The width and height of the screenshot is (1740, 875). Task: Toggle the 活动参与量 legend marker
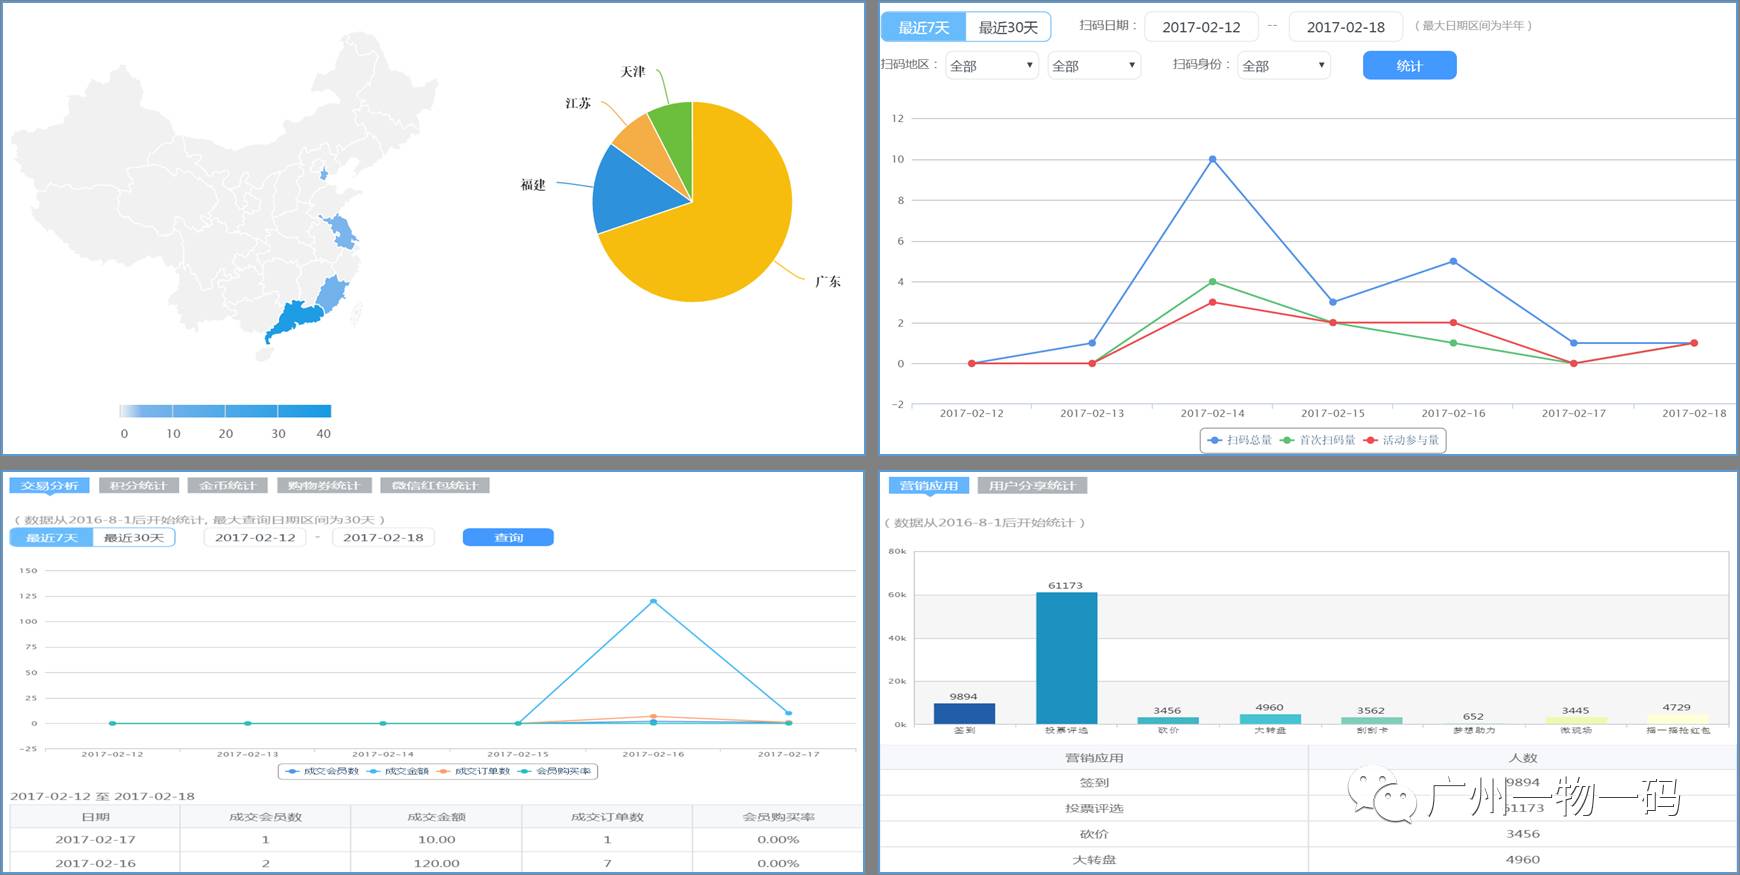tap(1370, 440)
